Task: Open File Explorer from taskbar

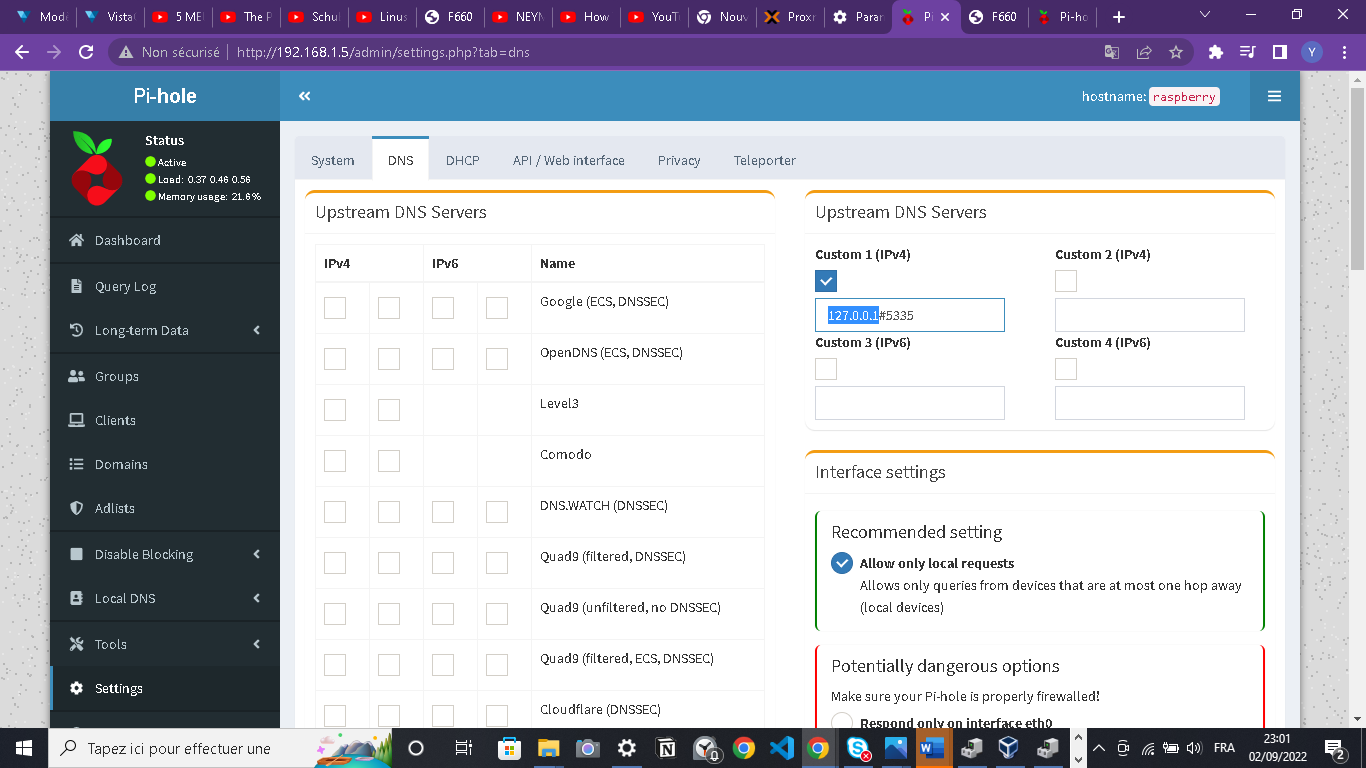Action: pos(548,747)
